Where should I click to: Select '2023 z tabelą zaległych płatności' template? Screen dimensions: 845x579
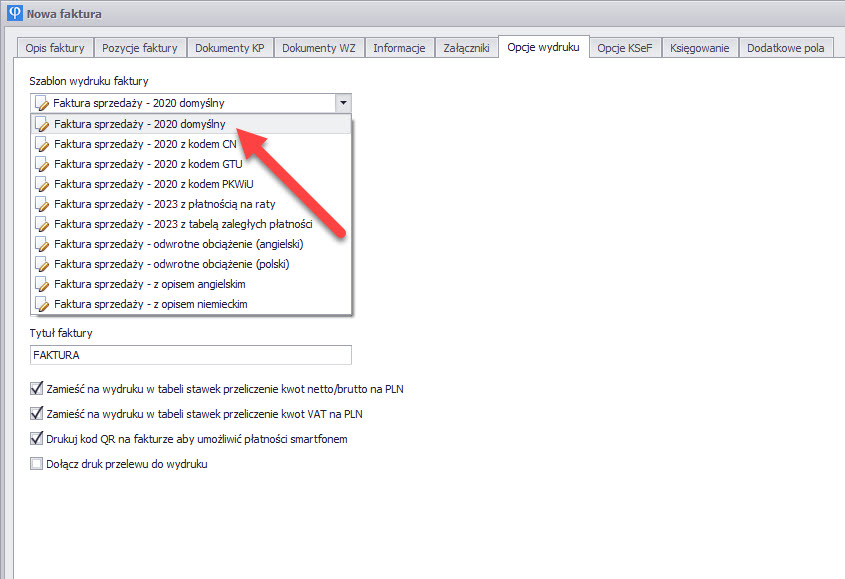183,224
